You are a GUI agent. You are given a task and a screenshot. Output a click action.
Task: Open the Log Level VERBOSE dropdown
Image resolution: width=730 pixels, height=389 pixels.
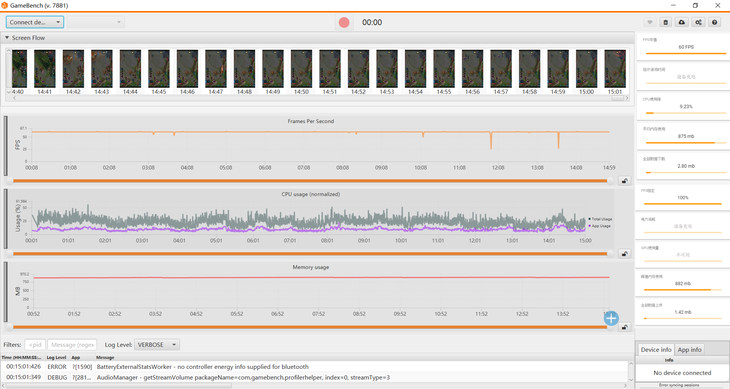(x=156, y=345)
